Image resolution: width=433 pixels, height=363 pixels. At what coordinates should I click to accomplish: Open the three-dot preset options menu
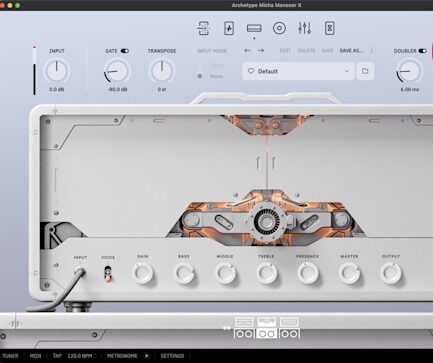click(372, 51)
